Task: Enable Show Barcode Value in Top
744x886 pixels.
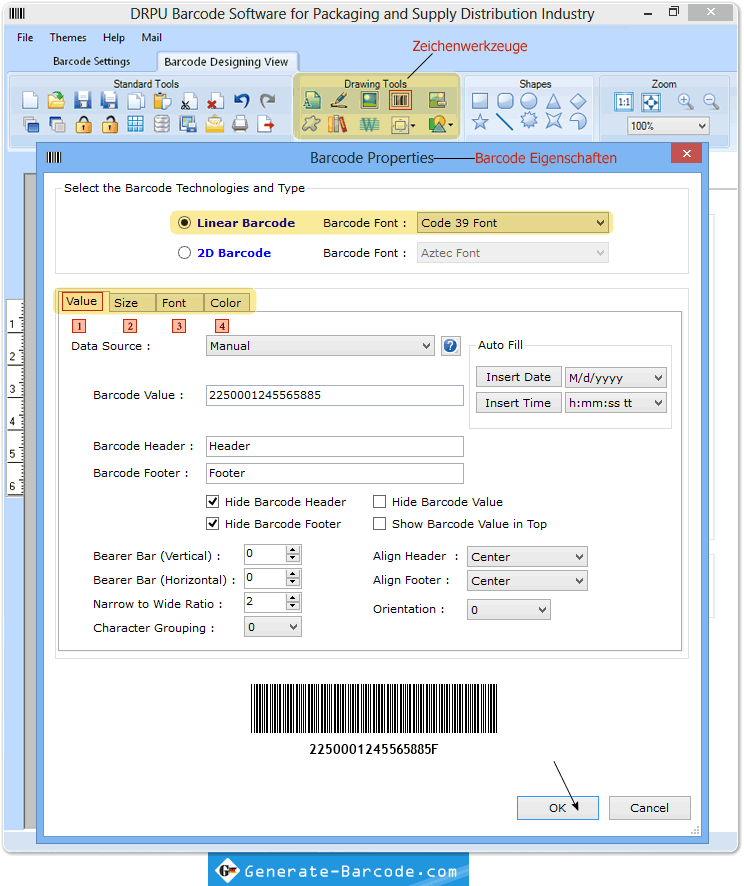Action: [380, 524]
